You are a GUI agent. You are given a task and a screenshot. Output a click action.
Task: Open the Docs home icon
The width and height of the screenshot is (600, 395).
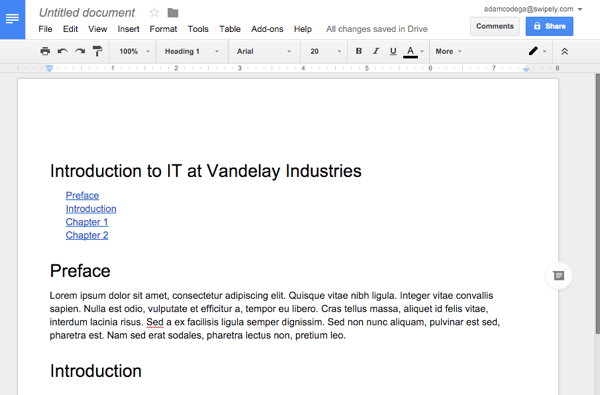pos(12,19)
